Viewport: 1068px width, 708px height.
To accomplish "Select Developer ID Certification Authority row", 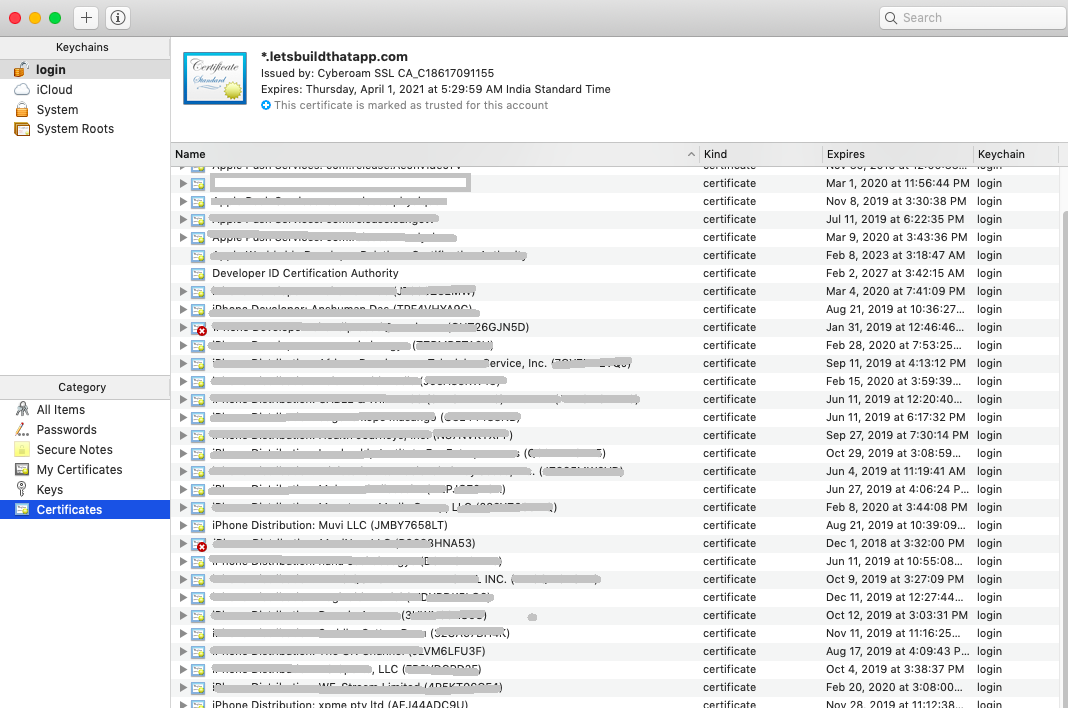I will point(614,273).
